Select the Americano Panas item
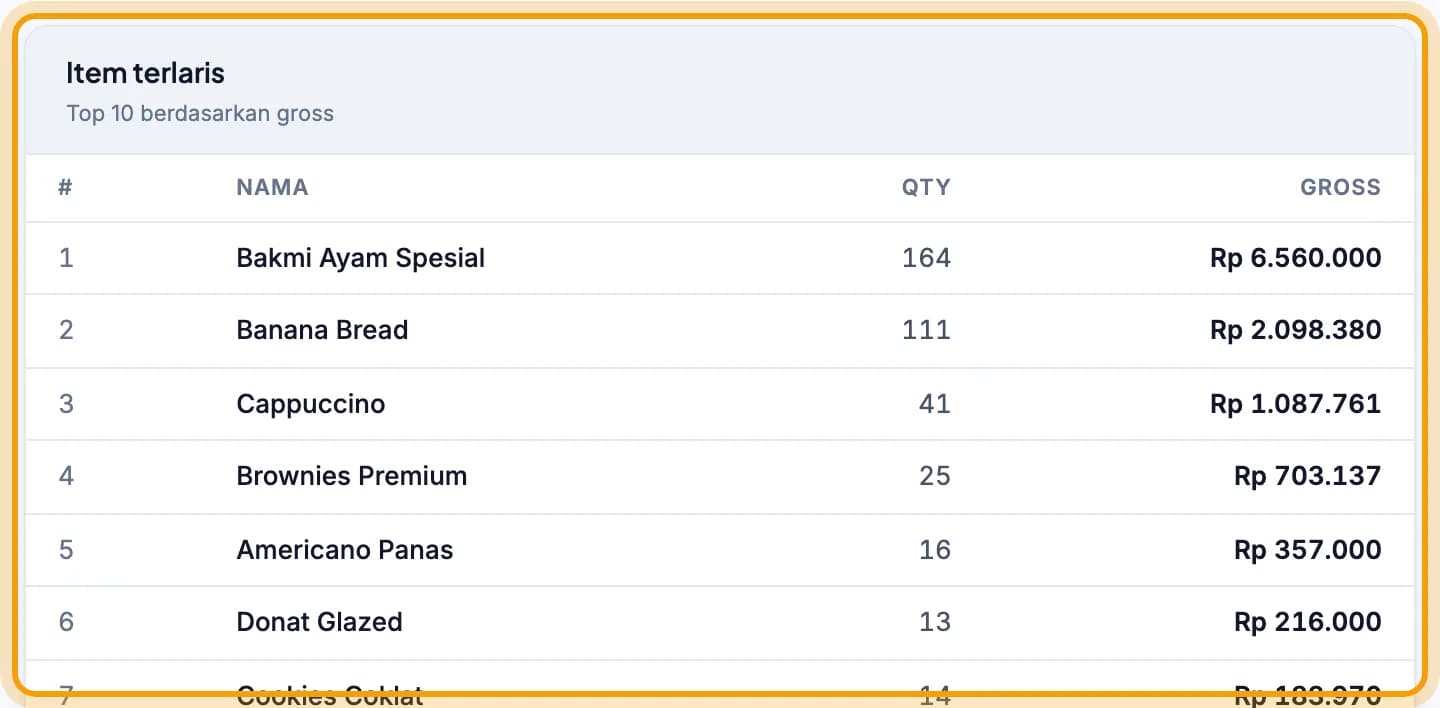This screenshot has height=708, width=1440. (x=345, y=550)
